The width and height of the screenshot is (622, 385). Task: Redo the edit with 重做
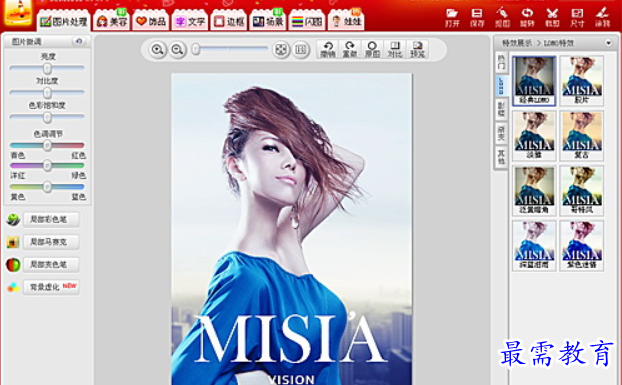349,49
